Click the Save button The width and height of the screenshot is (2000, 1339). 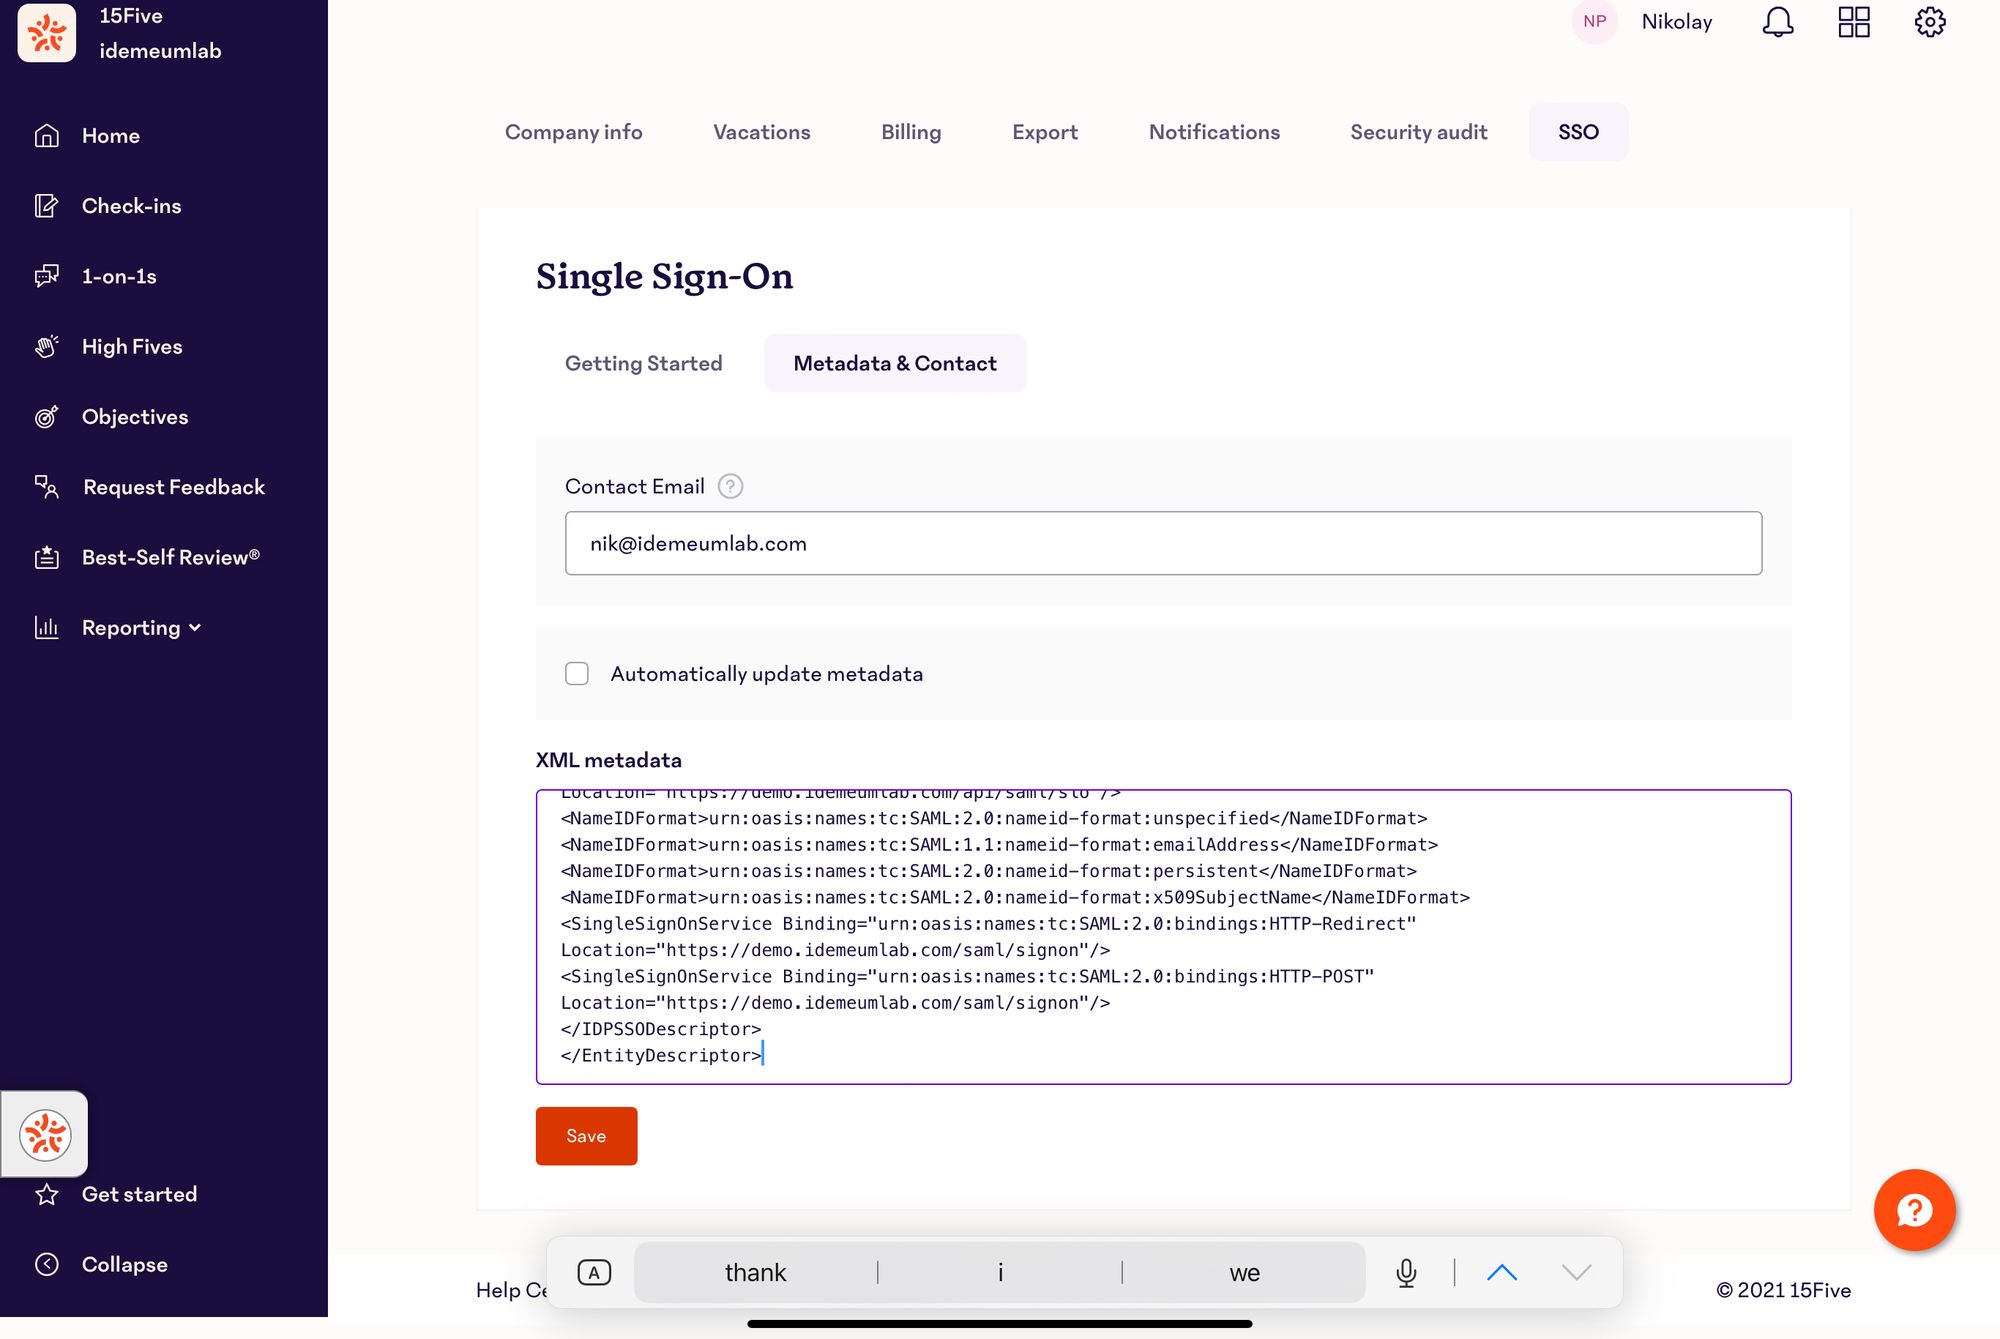coord(586,1136)
